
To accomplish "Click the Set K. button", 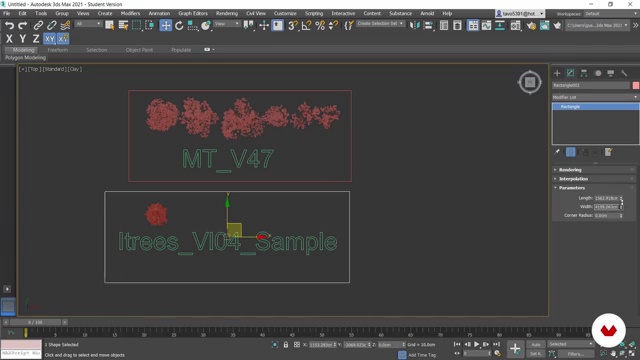I will point(536,353).
